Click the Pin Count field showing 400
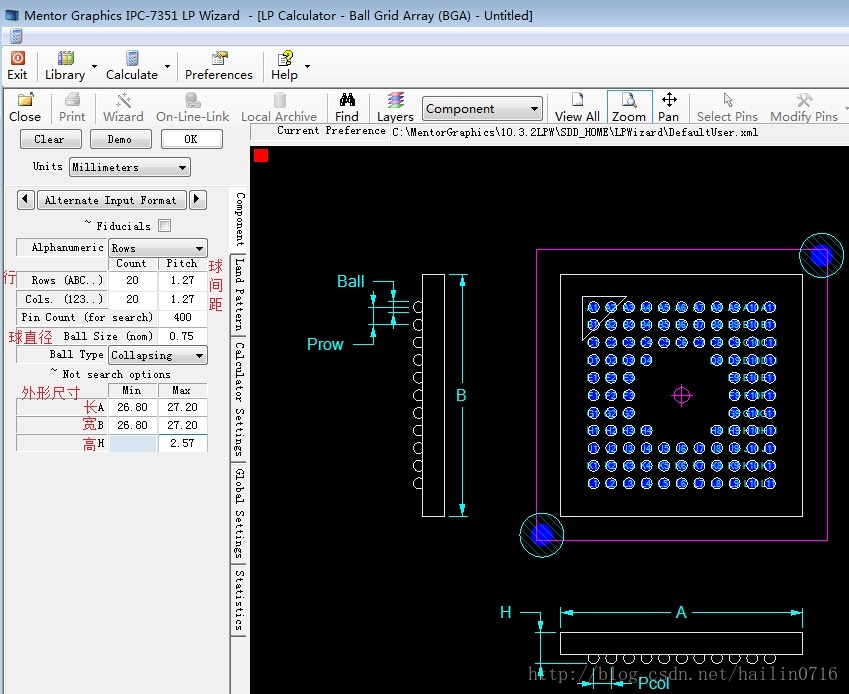The height and width of the screenshot is (694, 849). point(182,317)
